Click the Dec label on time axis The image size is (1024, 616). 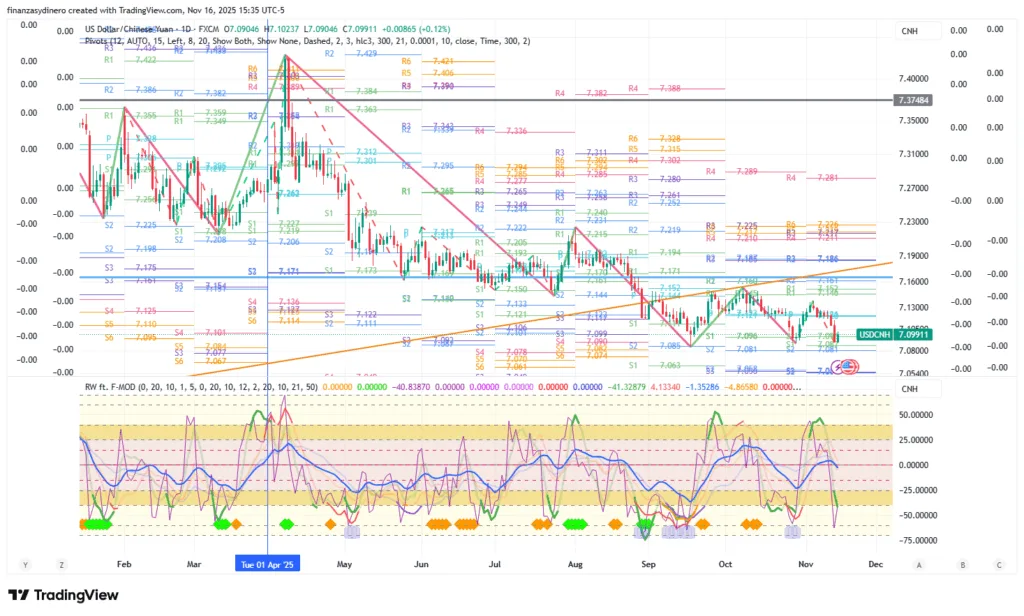[x=875, y=564]
